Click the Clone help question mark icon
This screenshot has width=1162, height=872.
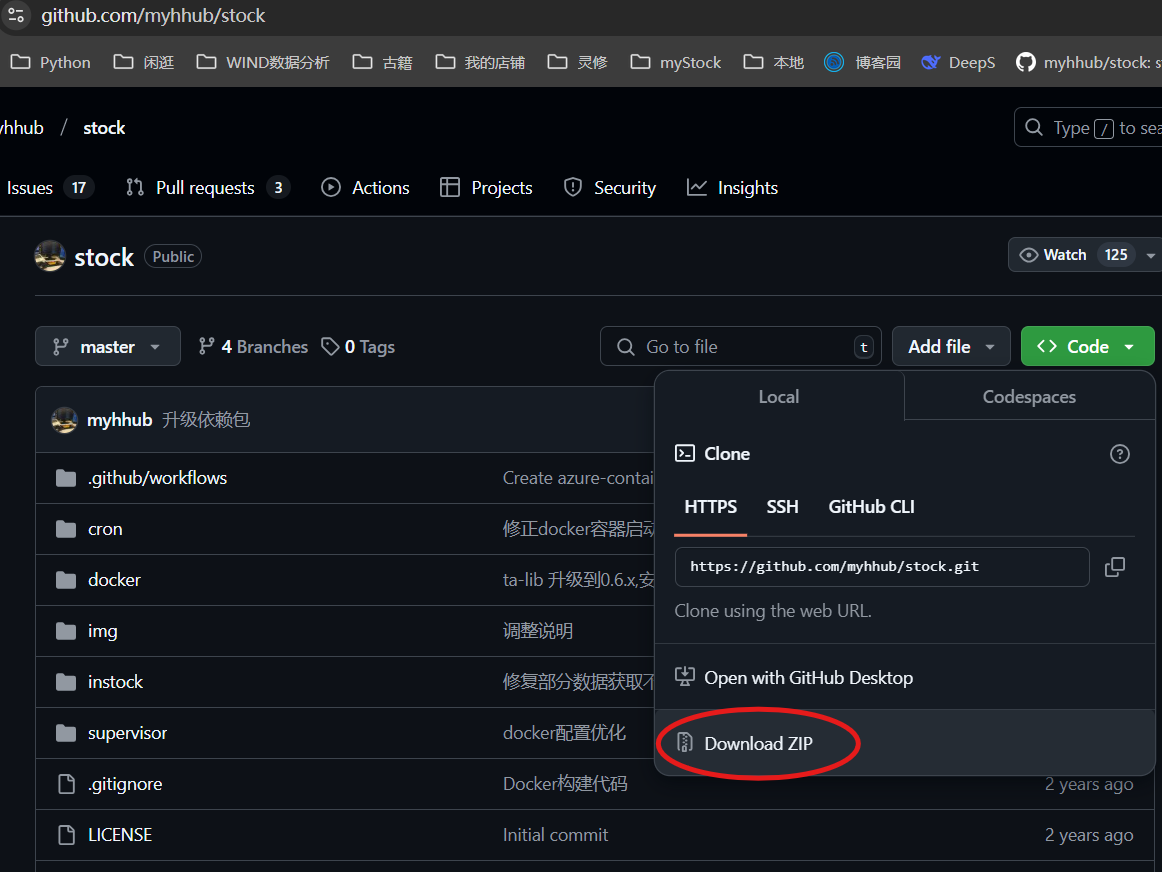coord(1119,454)
